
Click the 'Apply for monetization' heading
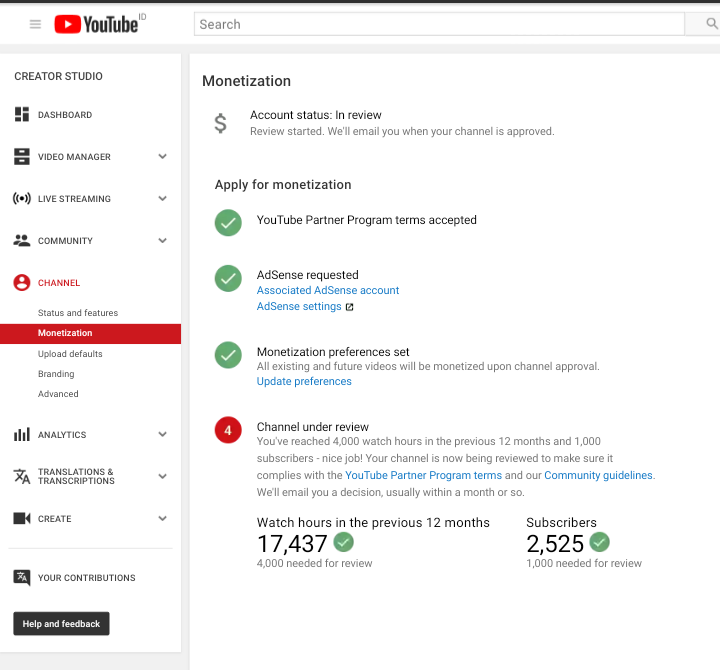click(x=283, y=185)
